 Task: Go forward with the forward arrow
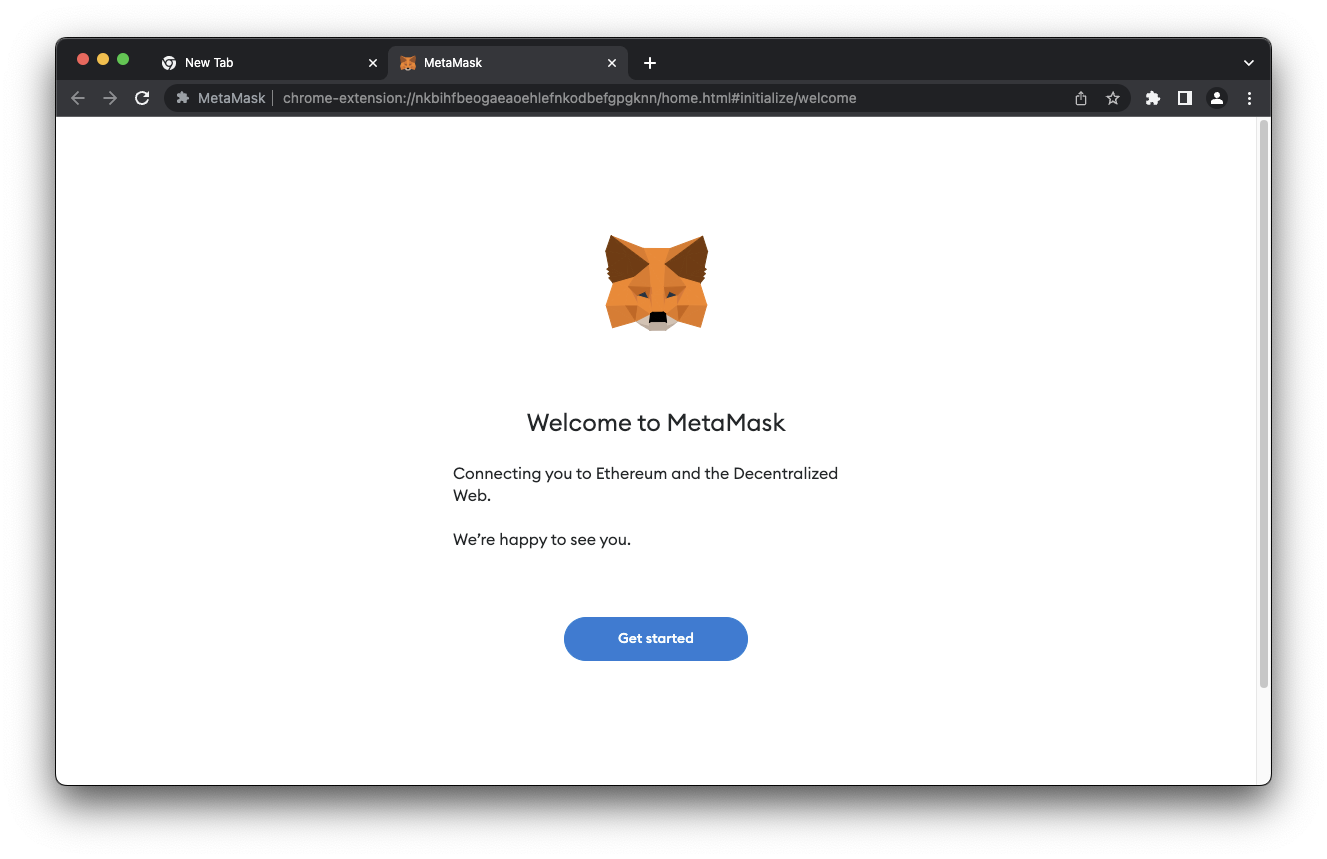[x=110, y=98]
